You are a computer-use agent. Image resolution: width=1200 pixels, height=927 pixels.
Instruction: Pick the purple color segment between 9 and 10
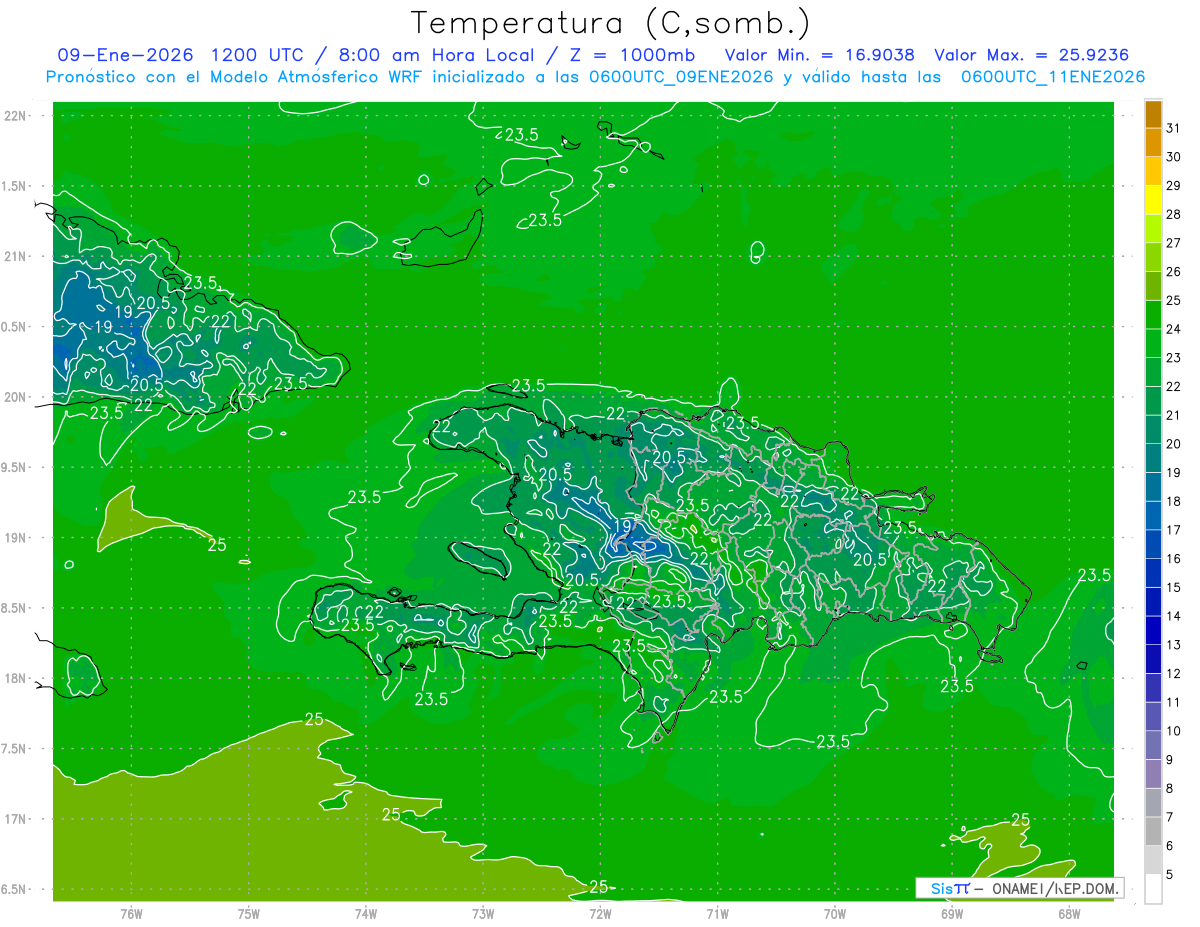tap(1153, 745)
